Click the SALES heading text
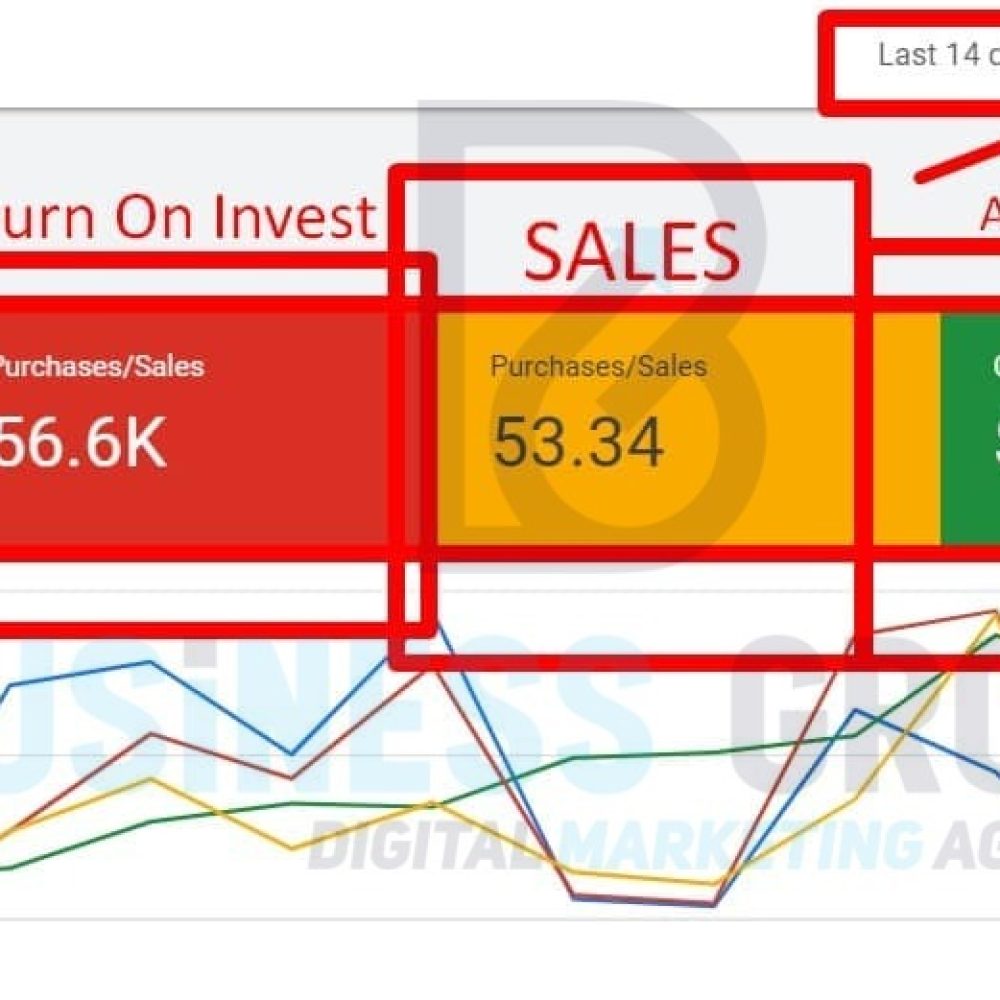The image size is (1000, 1000). pyautogui.click(x=631, y=252)
